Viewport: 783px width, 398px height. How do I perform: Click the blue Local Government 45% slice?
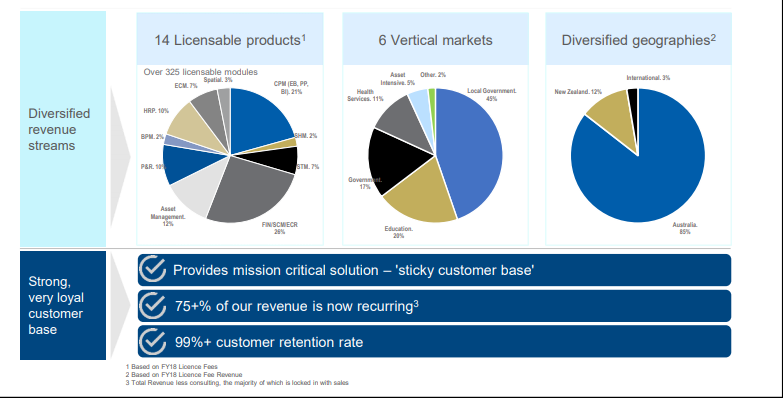(x=472, y=152)
